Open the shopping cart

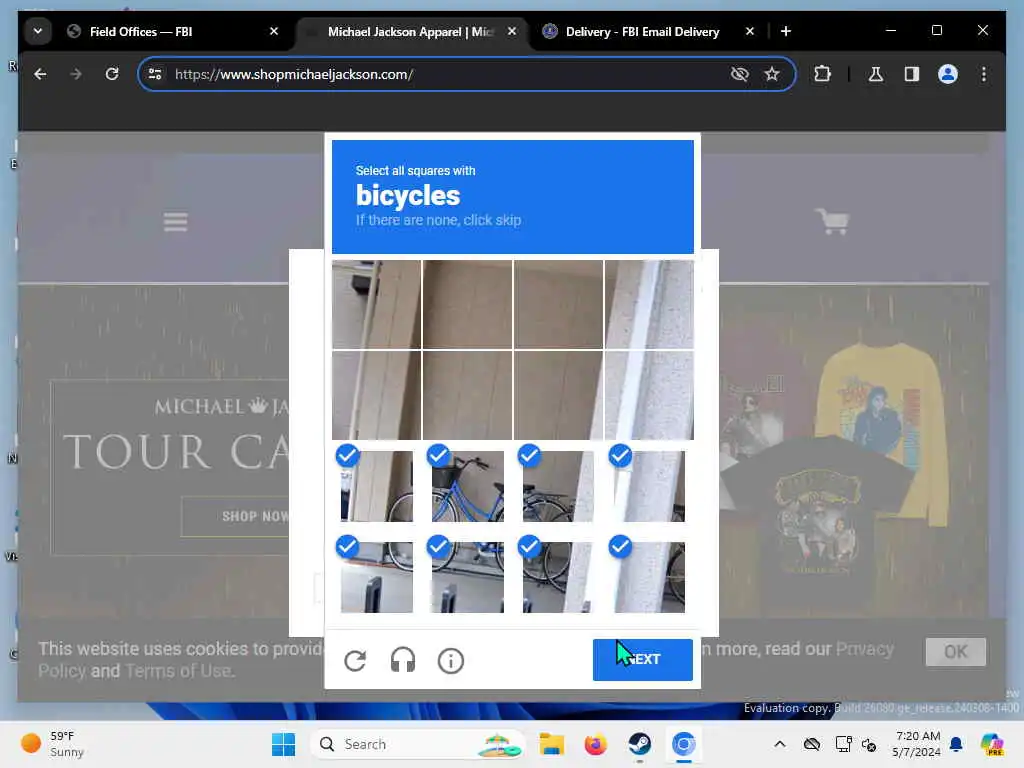(832, 221)
